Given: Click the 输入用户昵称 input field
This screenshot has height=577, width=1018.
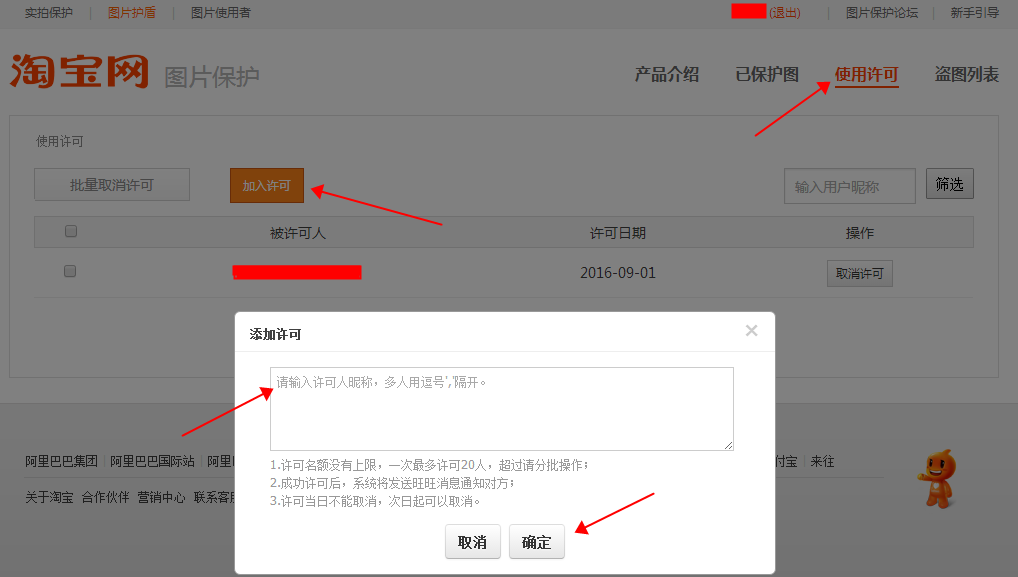Looking at the screenshot, I should (848, 185).
